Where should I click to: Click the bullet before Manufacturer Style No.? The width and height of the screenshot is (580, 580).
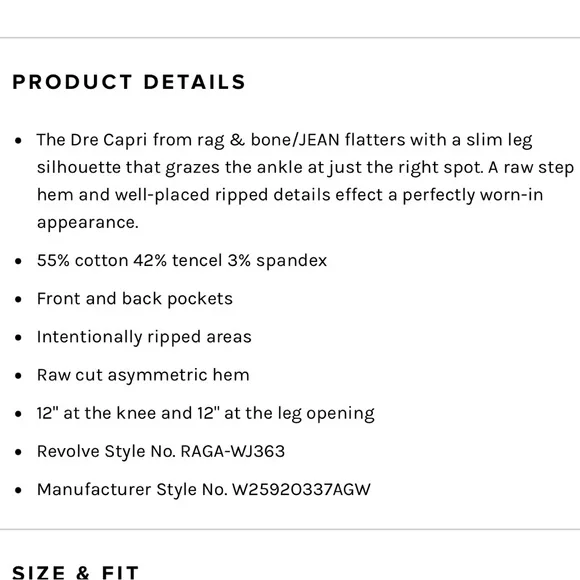click(18, 490)
